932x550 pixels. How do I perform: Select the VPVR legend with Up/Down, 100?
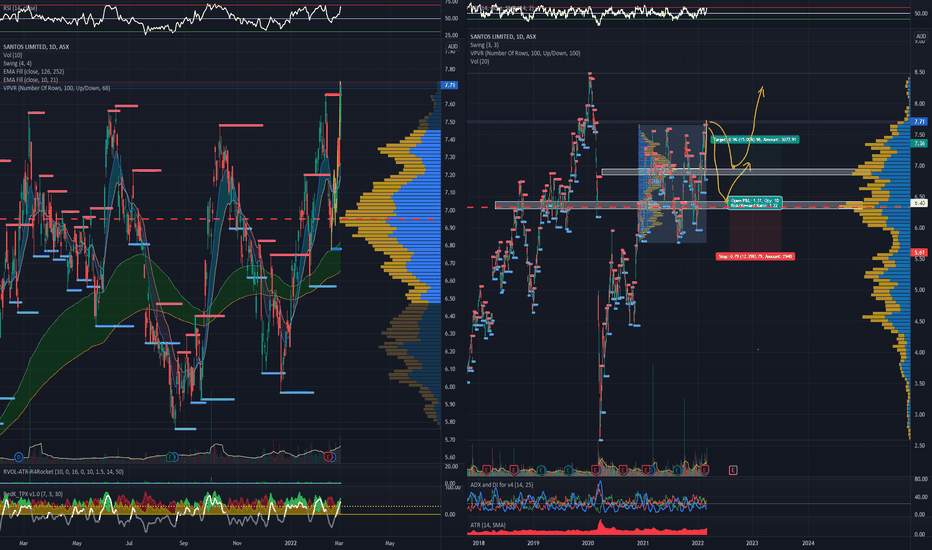(x=525, y=54)
